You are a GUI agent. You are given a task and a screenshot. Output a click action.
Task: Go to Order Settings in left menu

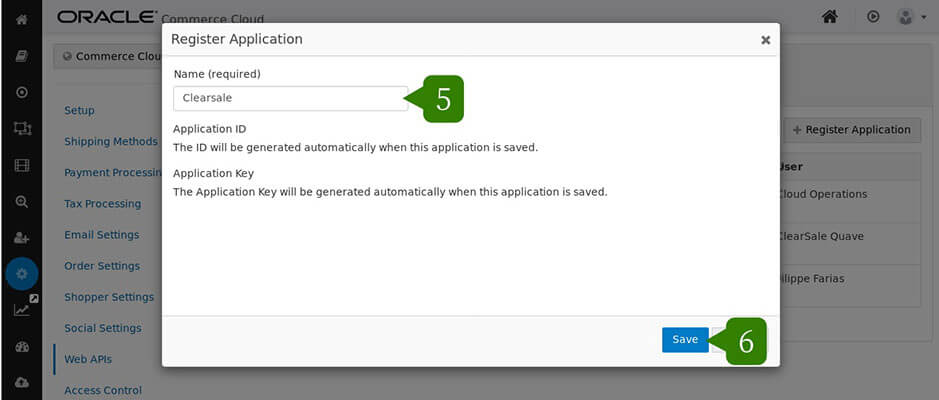click(101, 266)
